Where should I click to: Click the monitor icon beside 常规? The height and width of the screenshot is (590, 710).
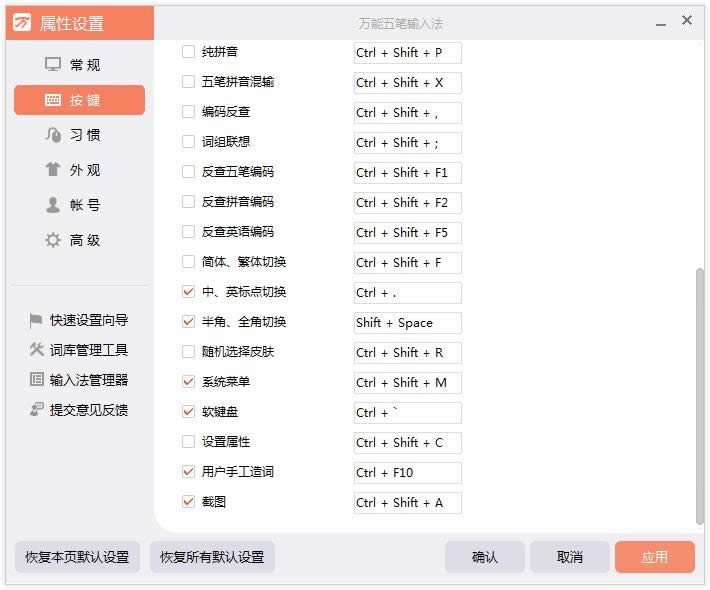[53, 65]
